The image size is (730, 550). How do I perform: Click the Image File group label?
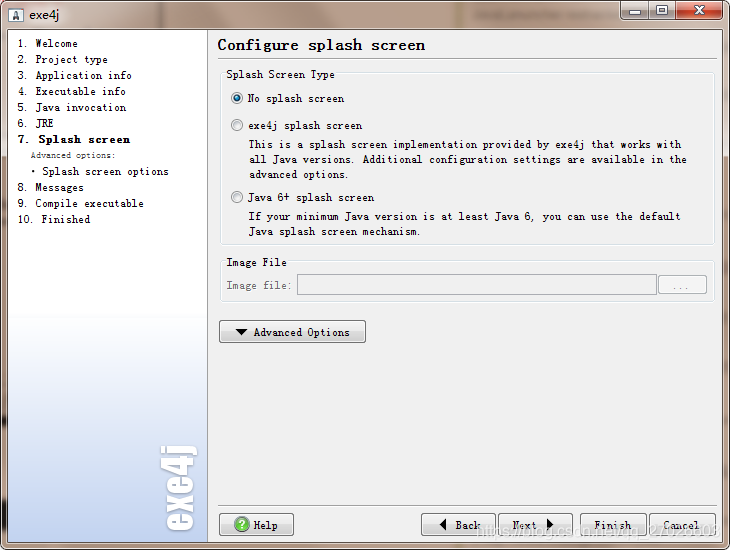coord(257,263)
